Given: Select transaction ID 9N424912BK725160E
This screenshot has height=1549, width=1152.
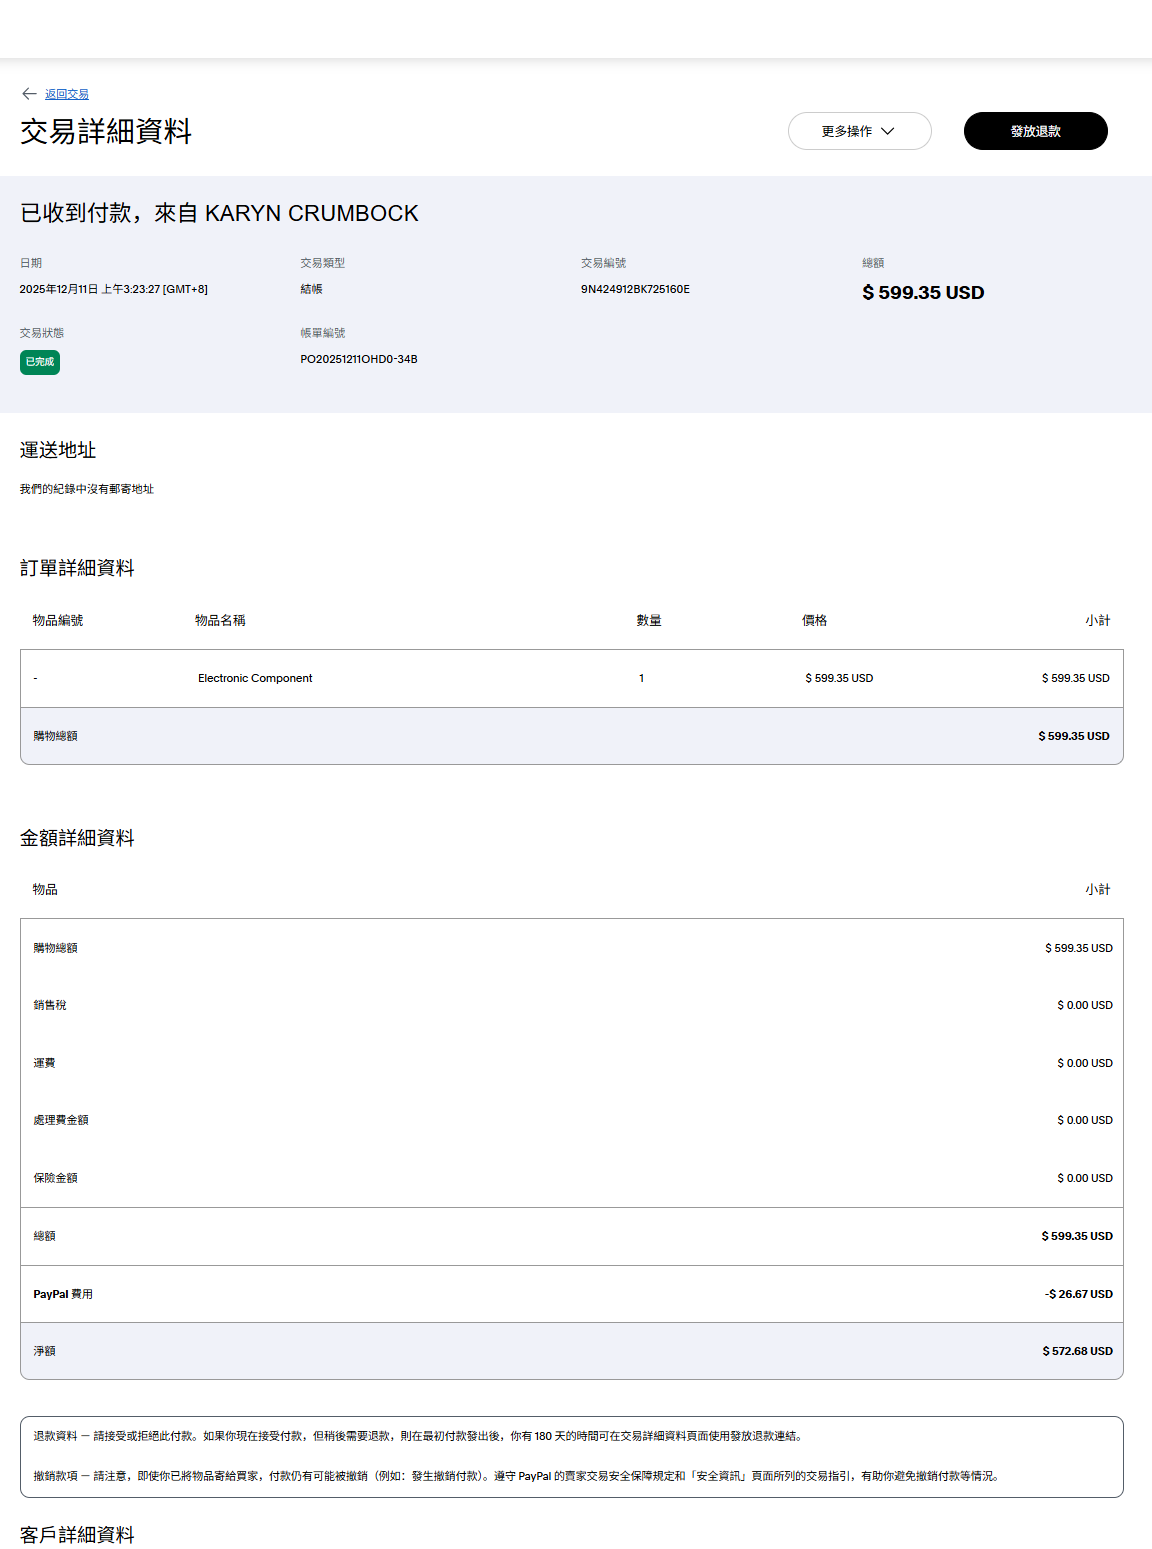Looking at the screenshot, I should [x=635, y=289].
